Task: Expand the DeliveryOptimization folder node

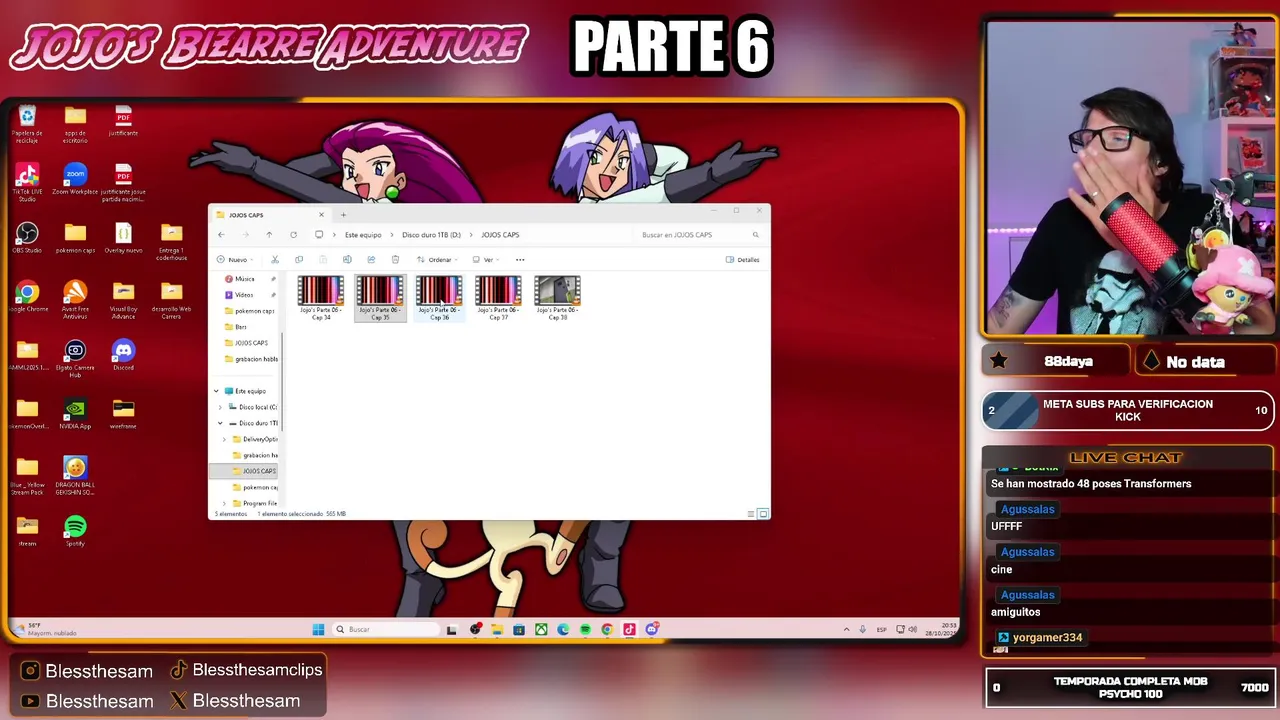Action: click(224, 439)
